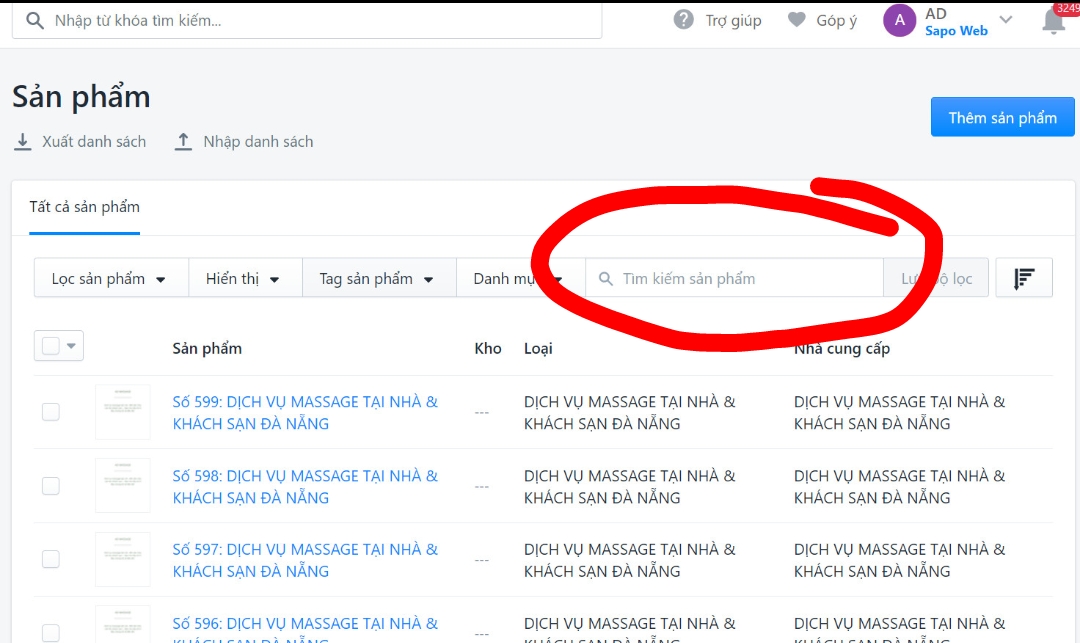Open the Lọc sản phẩm filter dropdown
The width and height of the screenshot is (1080, 643).
coord(110,278)
